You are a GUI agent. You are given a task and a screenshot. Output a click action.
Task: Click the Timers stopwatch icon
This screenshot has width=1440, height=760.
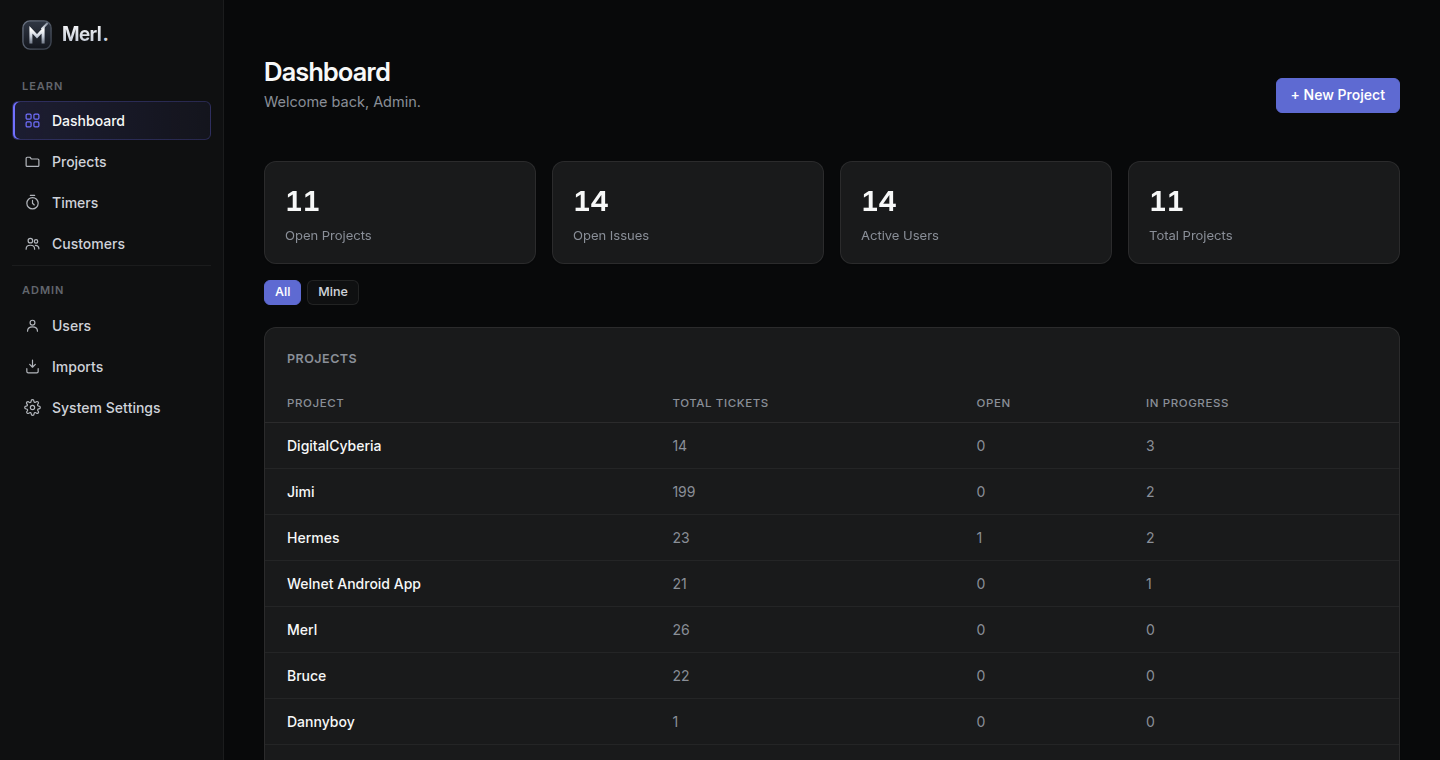(33, 203)
